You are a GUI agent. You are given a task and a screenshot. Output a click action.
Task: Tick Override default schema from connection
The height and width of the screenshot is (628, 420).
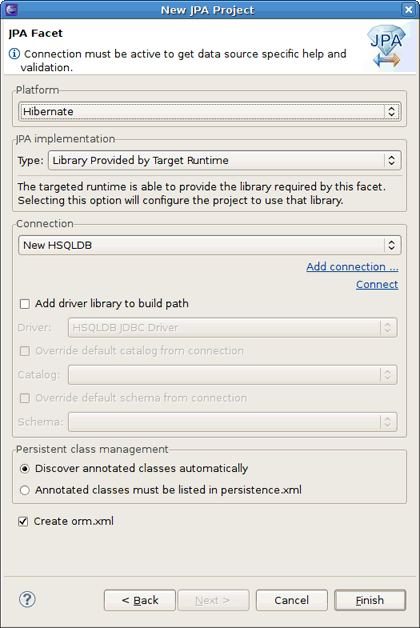click(25, 399)
